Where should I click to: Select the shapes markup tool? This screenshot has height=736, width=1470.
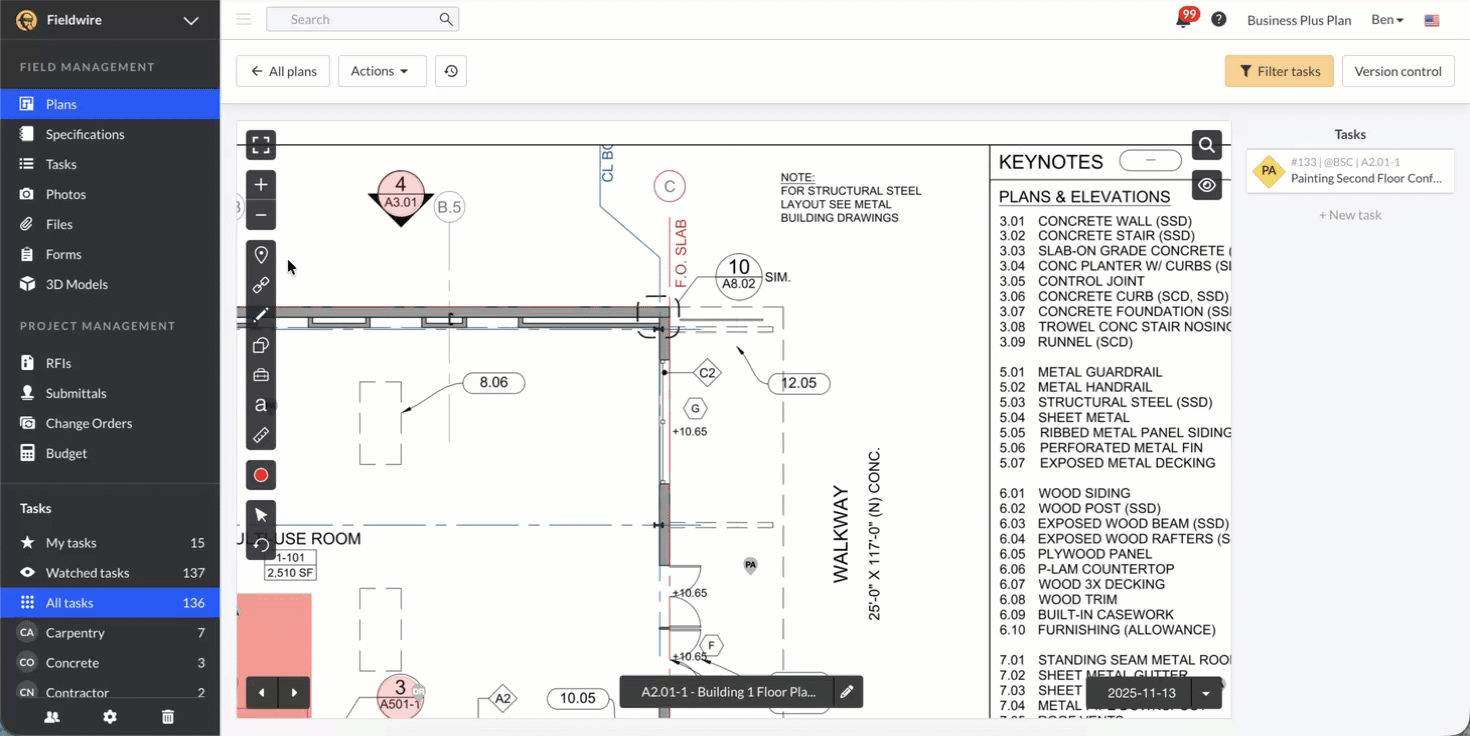point(261,345)
